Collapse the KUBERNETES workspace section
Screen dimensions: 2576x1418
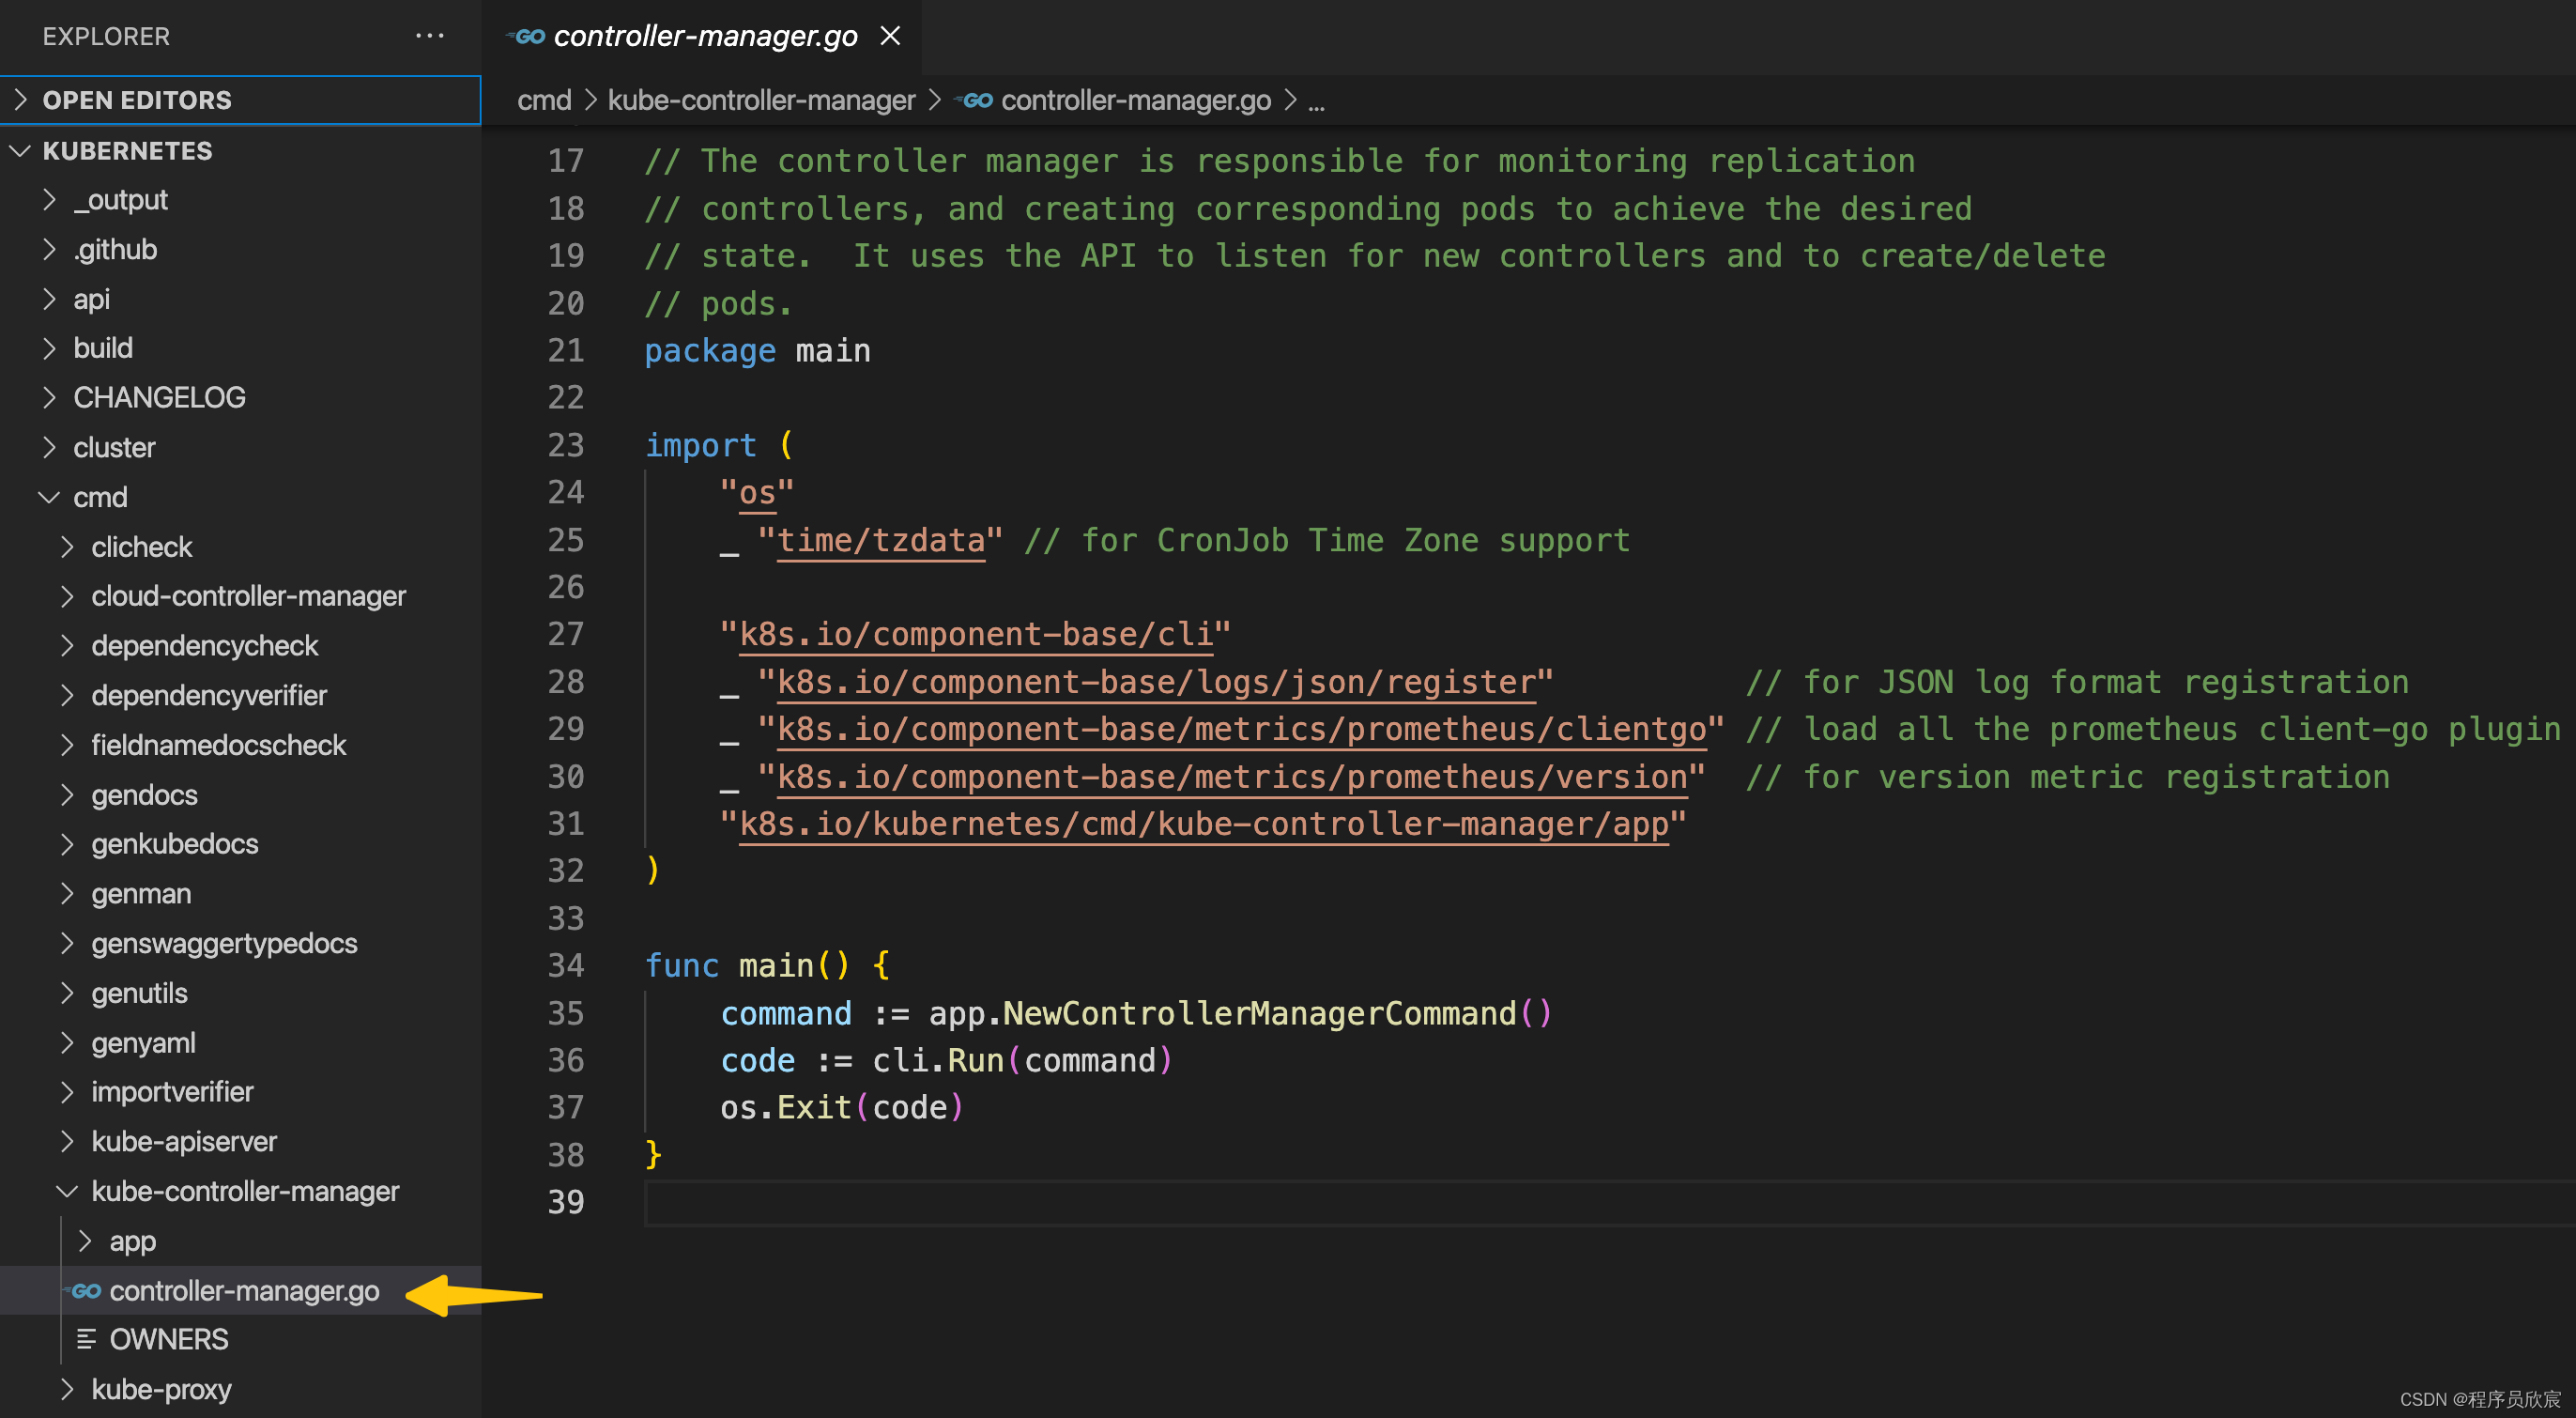(240, 151)
